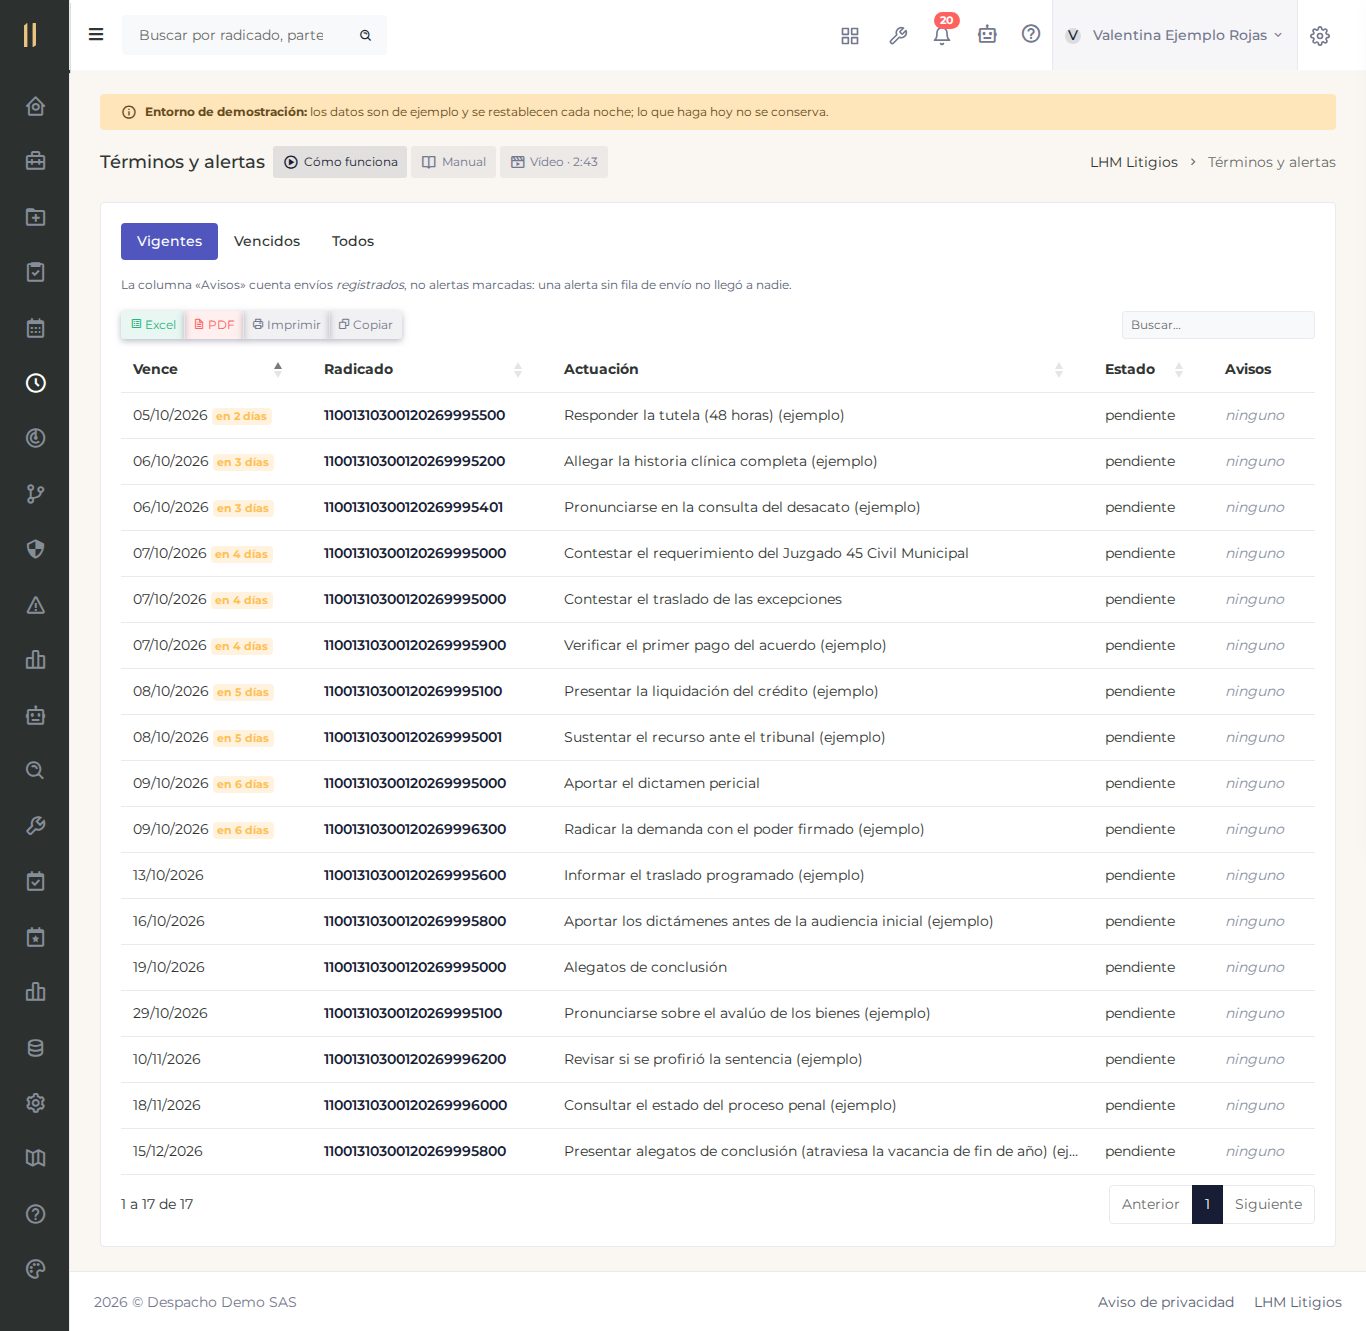Open the apps grid icon in header
Screen dimensions: 1366x1331
pyautogui.click(x=850, y=35)
